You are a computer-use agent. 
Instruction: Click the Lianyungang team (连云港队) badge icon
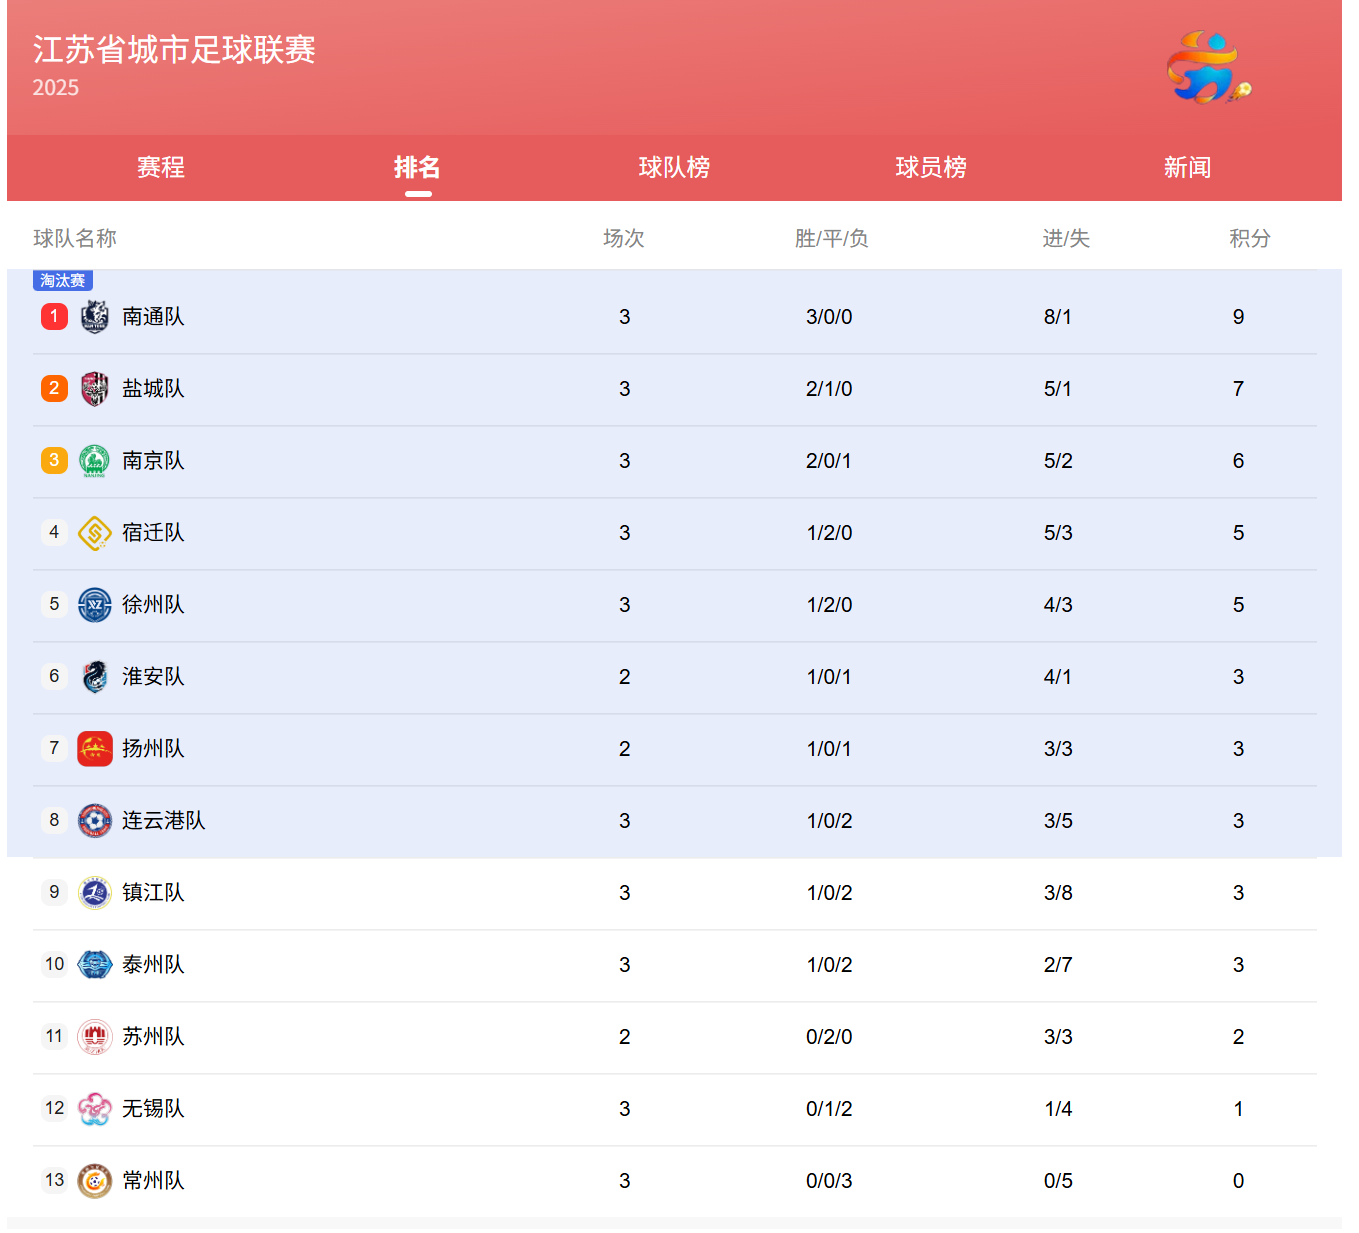tap(94, 821)
